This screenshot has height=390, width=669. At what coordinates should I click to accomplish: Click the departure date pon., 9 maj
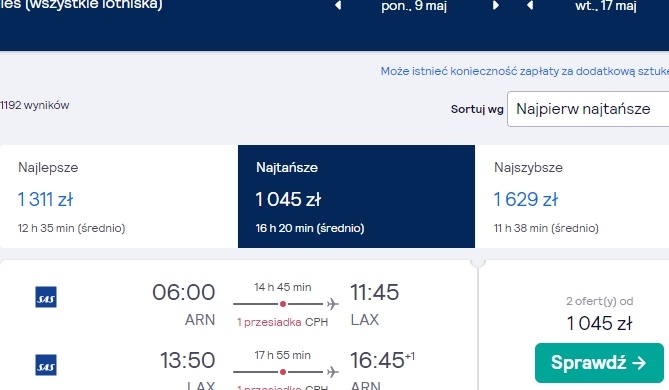414,6
